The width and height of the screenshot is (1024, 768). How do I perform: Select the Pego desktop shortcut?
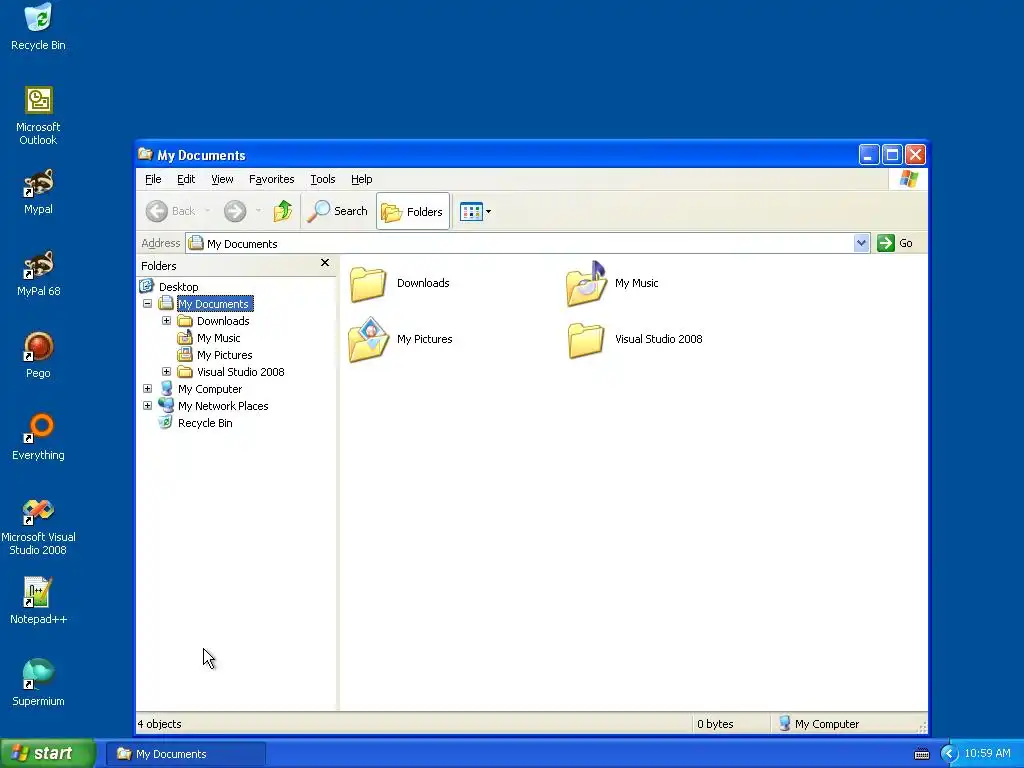pos(38,355)
